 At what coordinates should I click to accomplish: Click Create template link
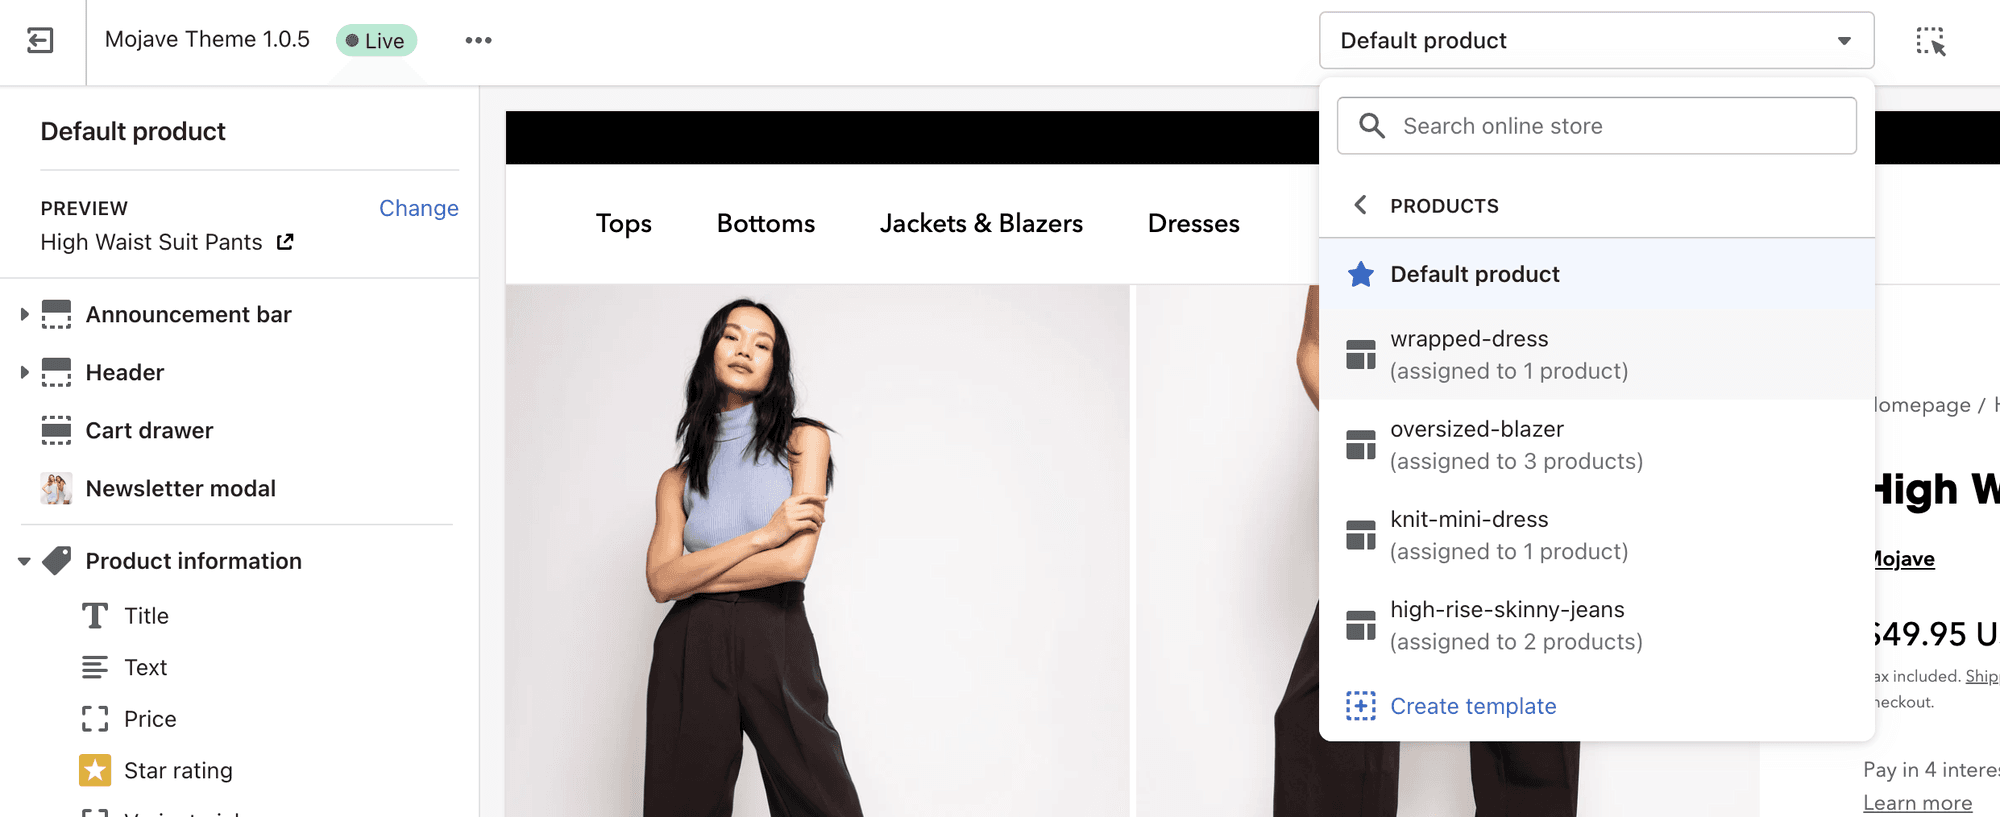coord(1473,706)
